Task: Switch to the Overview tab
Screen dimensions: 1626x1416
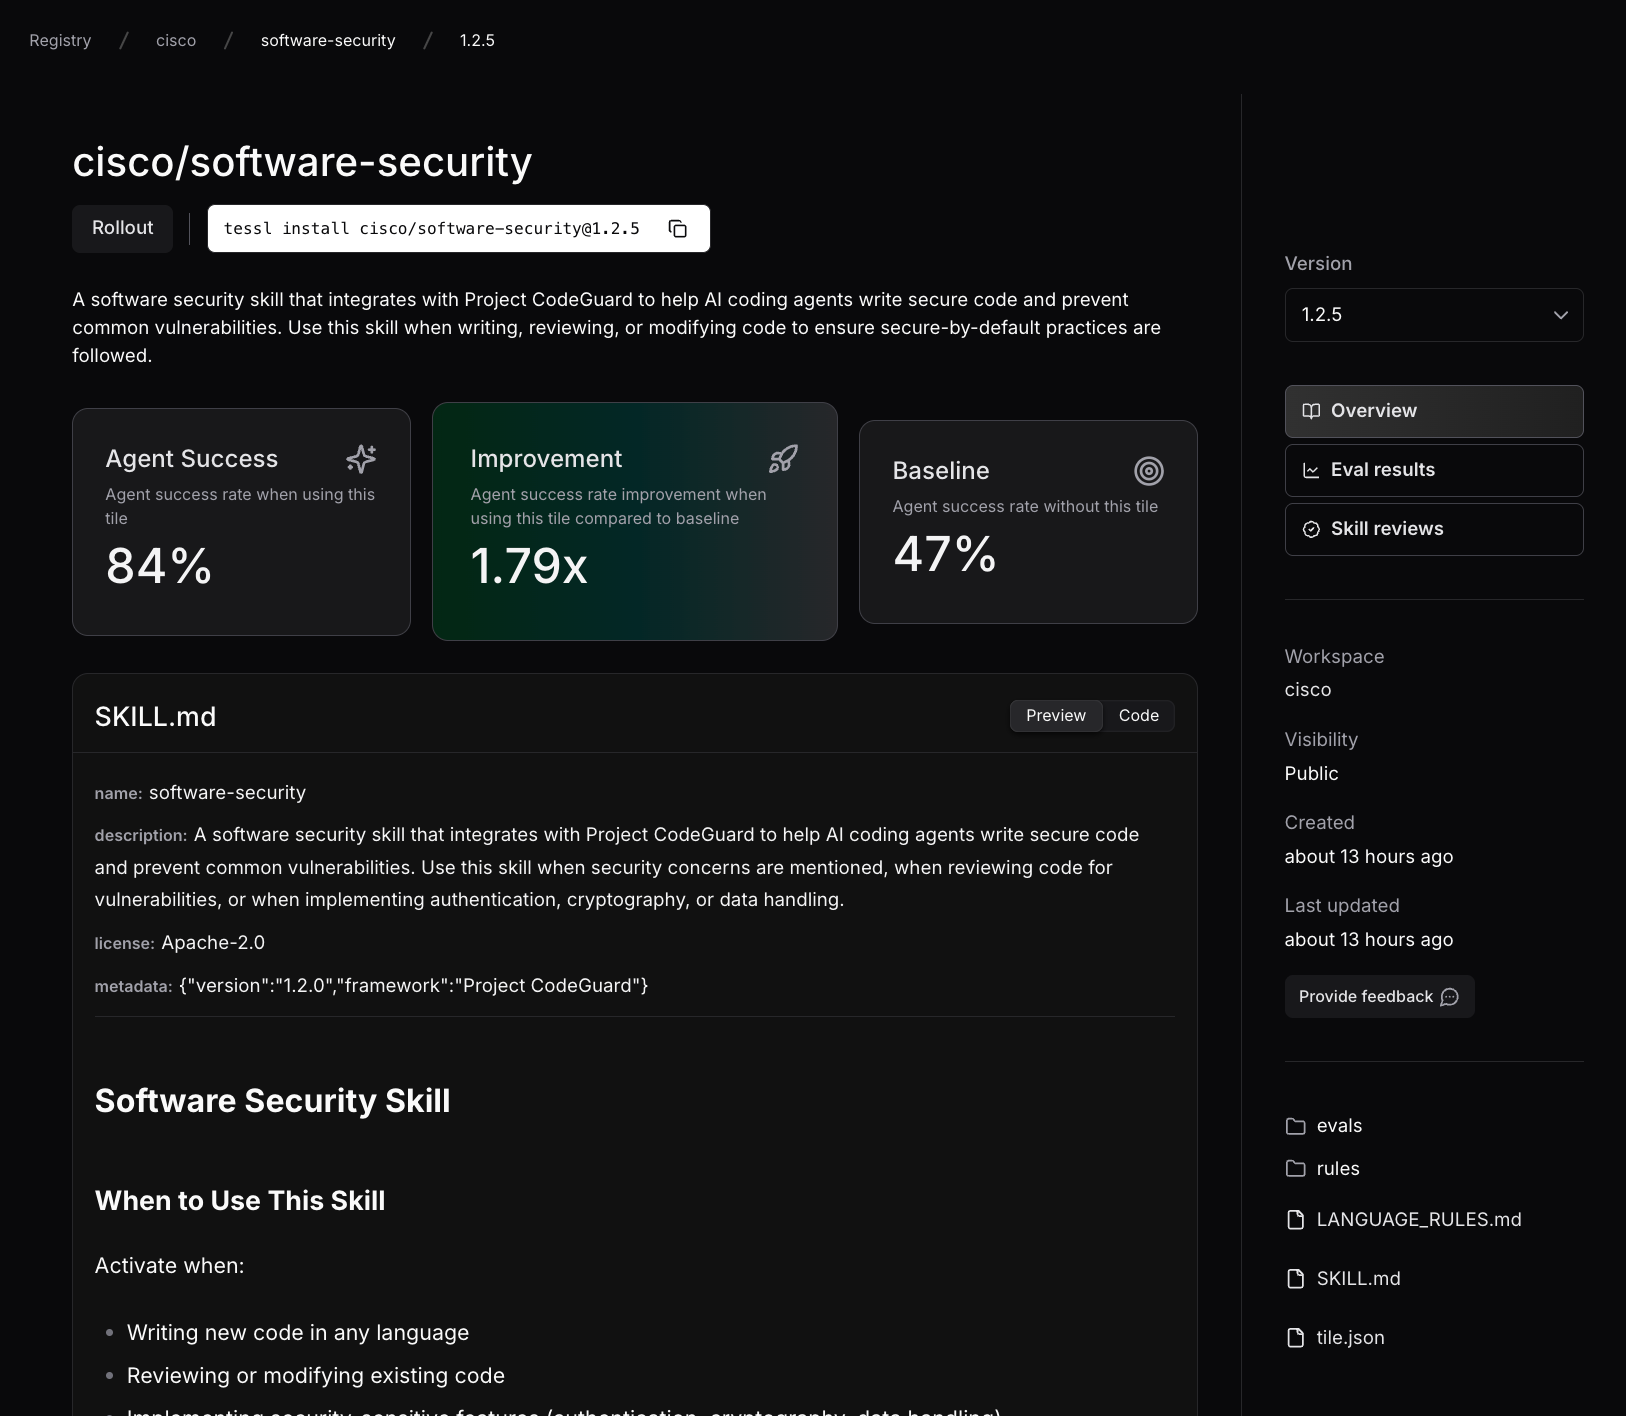Action: pyautogui.click(x=1434, y=411)
